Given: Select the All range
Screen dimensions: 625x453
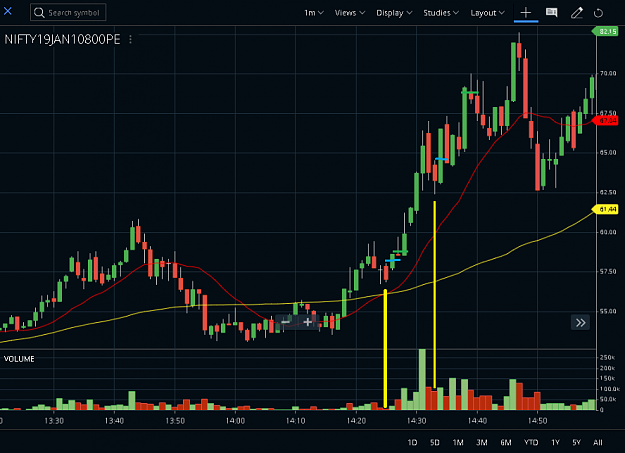Looking at the screenshot, I should click(597, 442).
